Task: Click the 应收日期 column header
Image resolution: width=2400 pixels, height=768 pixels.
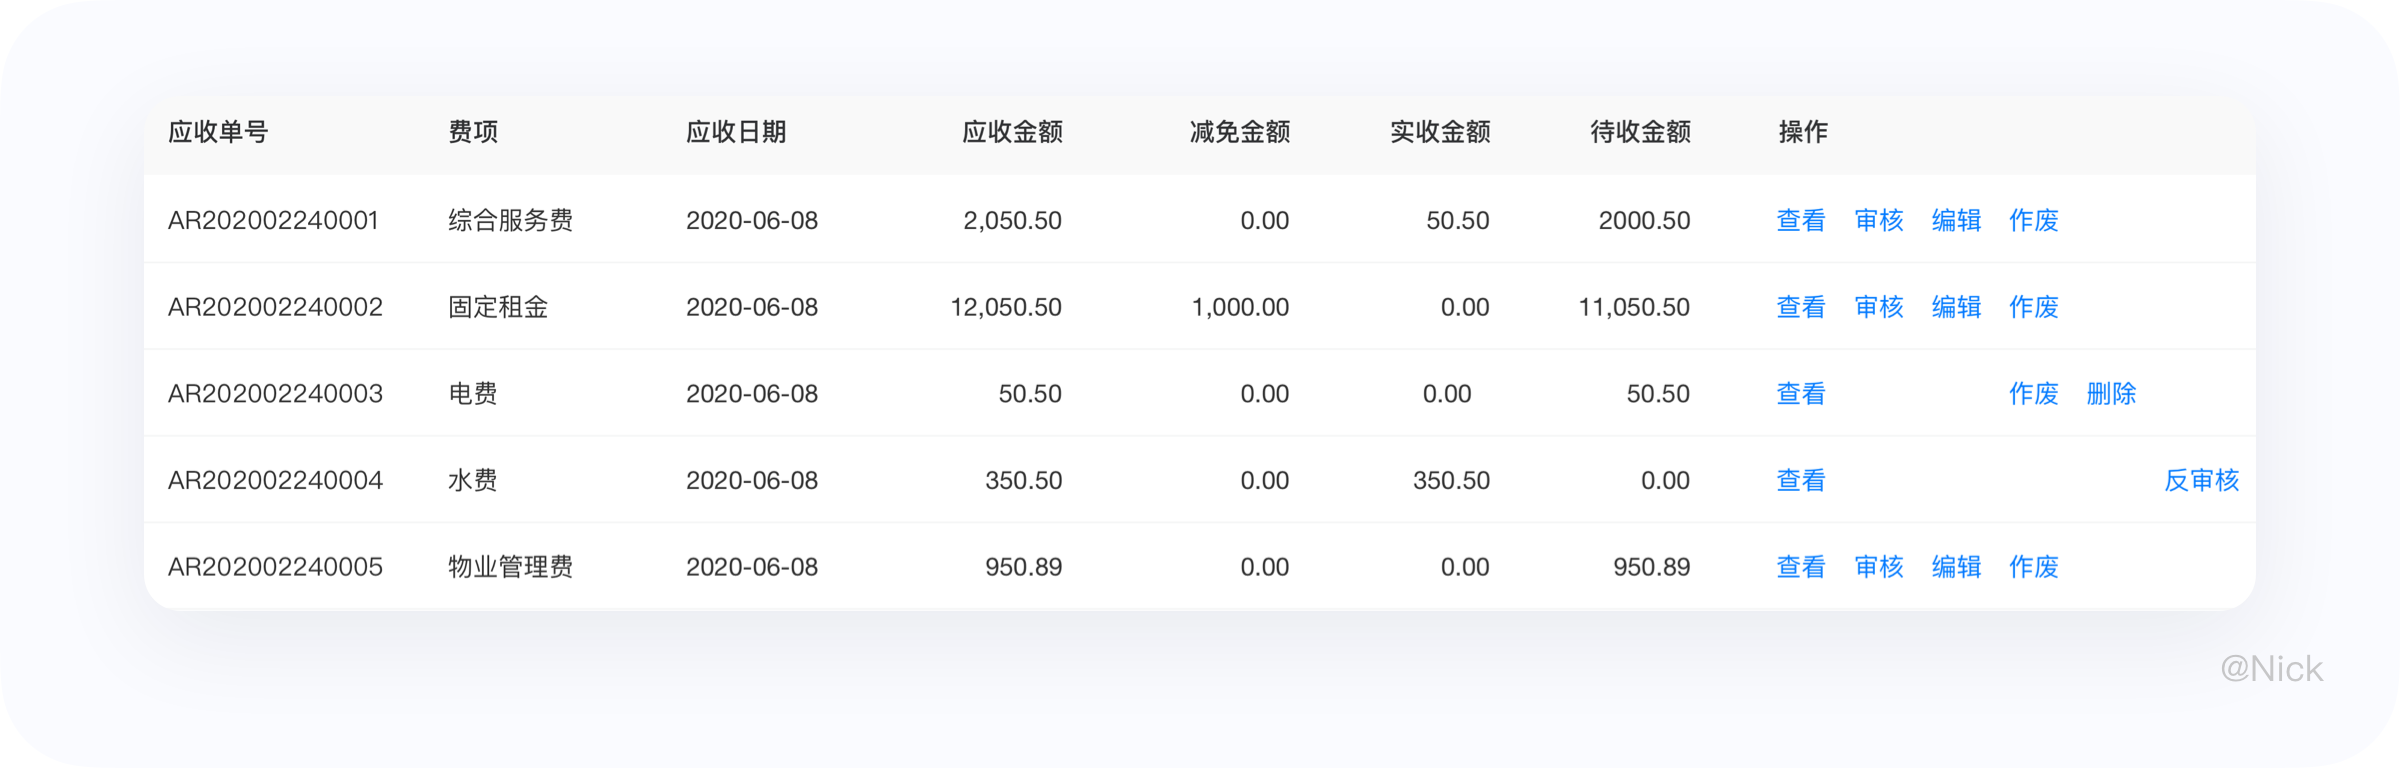Action: point(736,132)
